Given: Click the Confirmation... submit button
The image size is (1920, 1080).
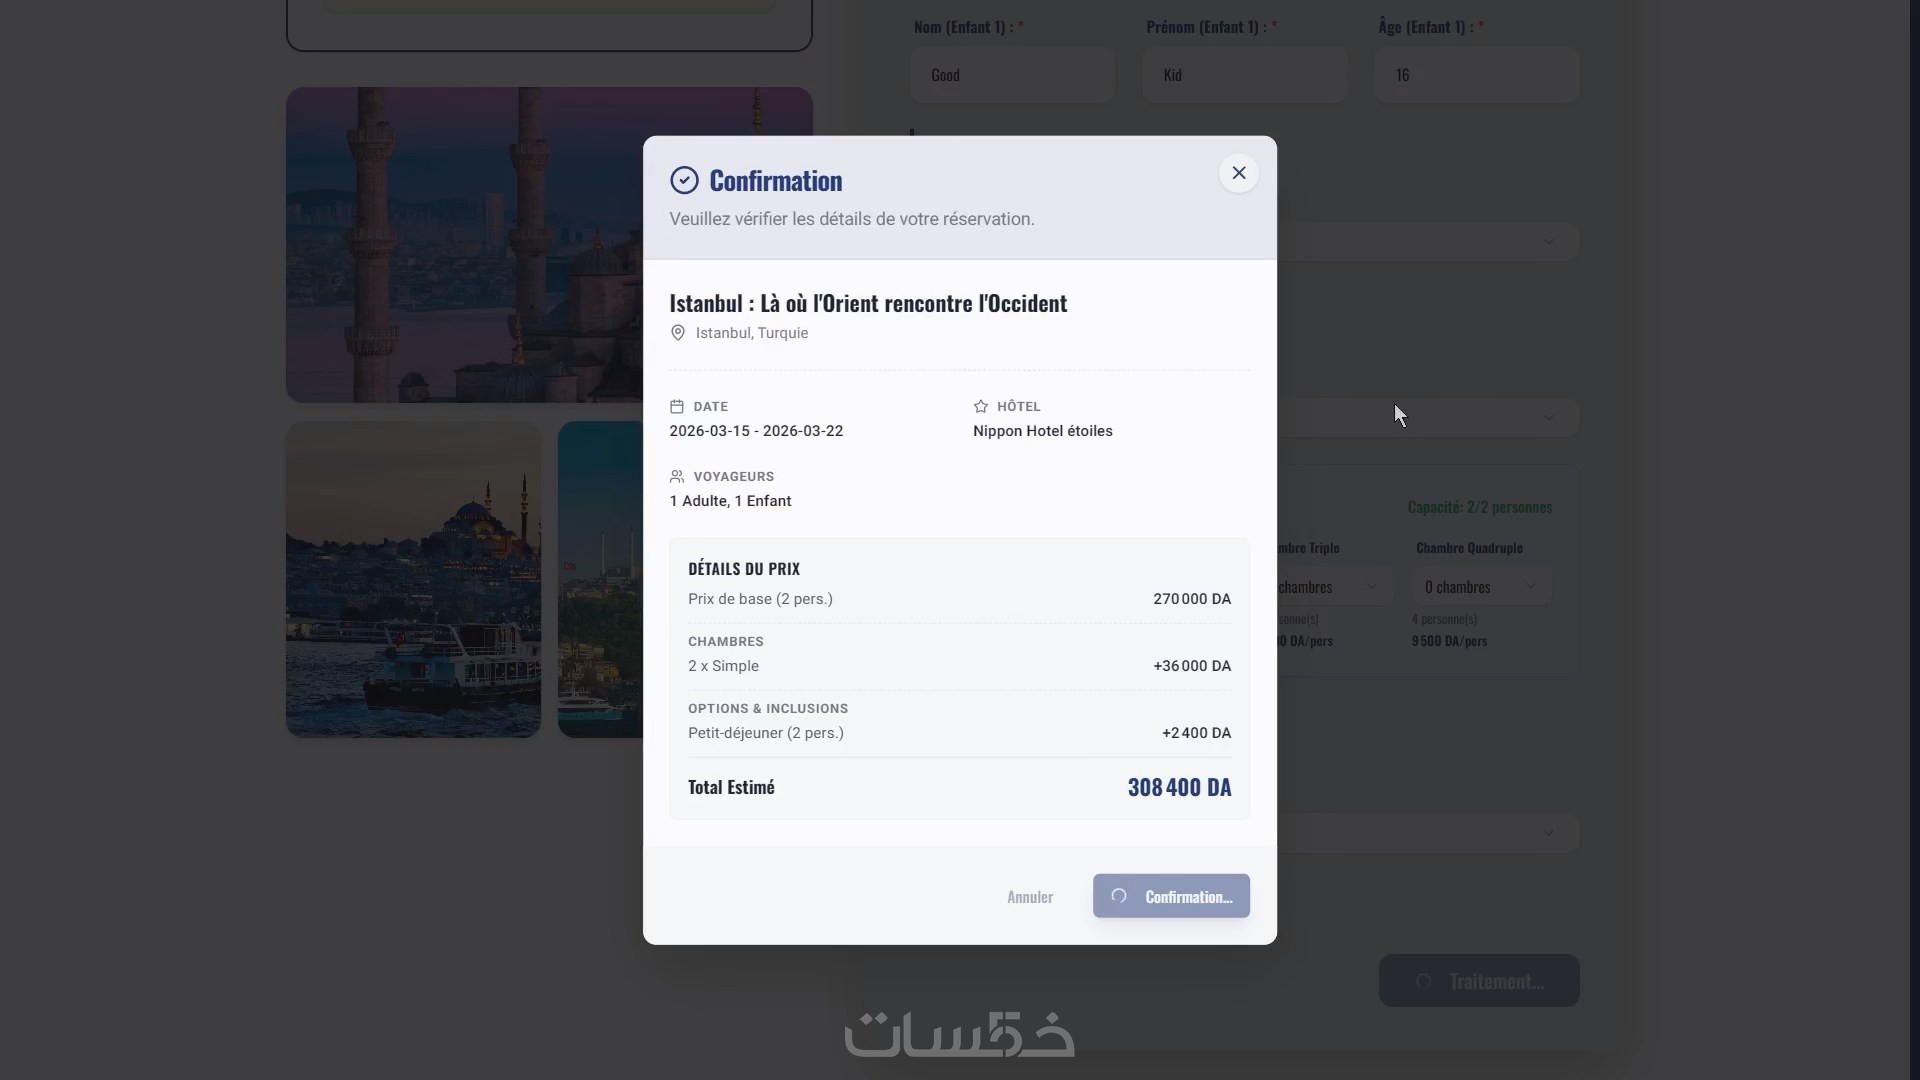Looking at the screenshot, I should [x=1171, y=896].
